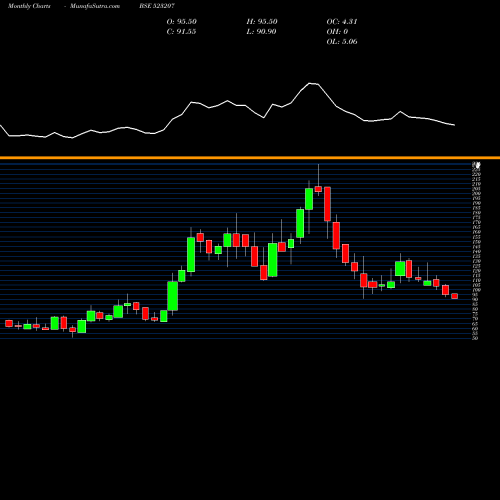This screenshot has width=500, height=500.
Task: Click the low value 'L: 90.90'
Action: coord(261,32)
